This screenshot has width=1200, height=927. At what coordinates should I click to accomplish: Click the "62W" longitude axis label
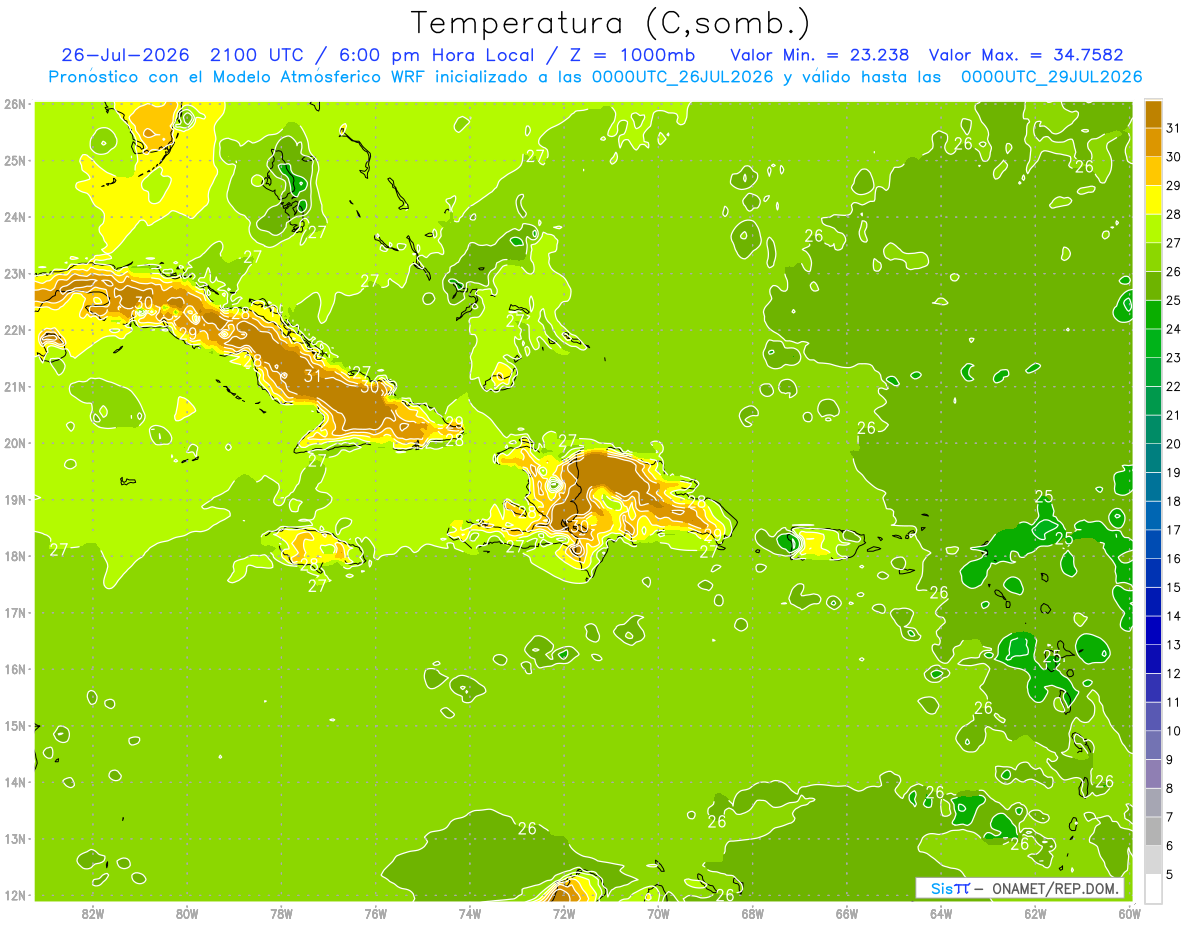click(1035, 914)
